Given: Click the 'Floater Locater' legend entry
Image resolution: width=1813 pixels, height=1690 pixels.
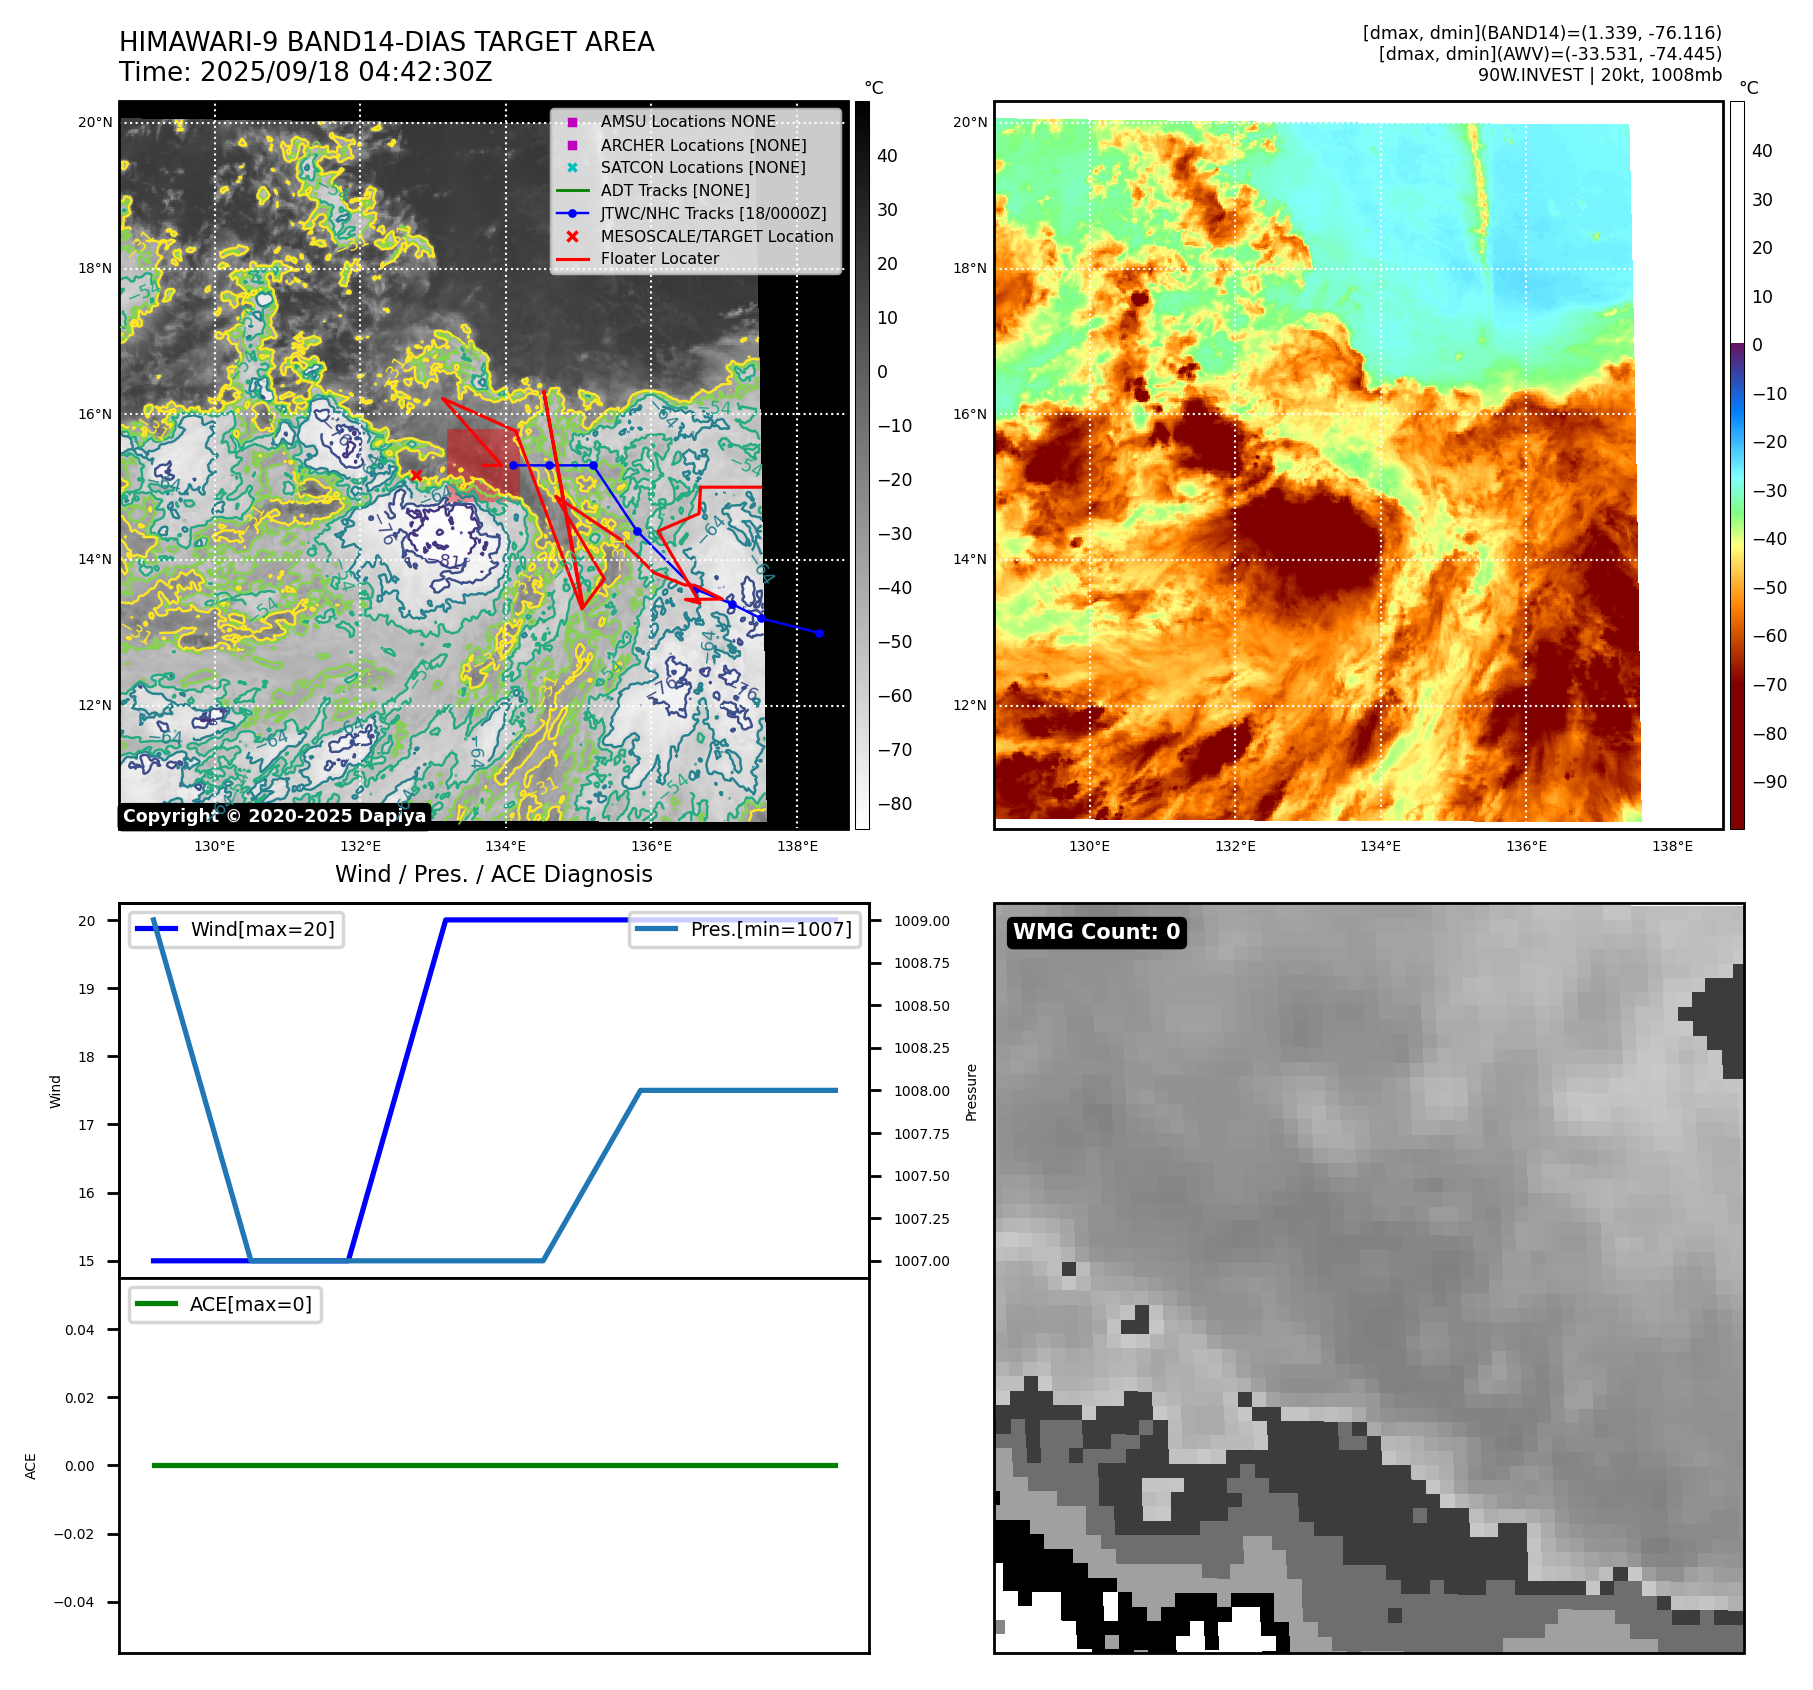Looking at the screenshot, I should [660, 258].
